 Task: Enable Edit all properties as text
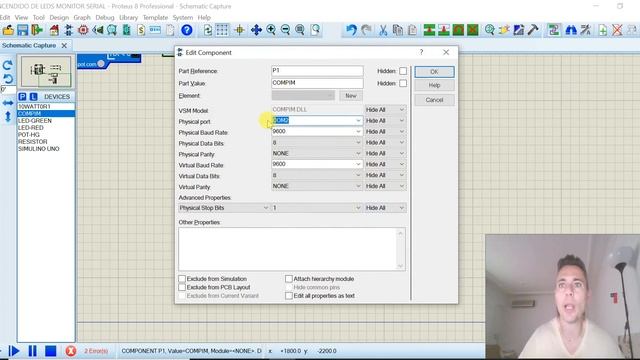(289, 296)
